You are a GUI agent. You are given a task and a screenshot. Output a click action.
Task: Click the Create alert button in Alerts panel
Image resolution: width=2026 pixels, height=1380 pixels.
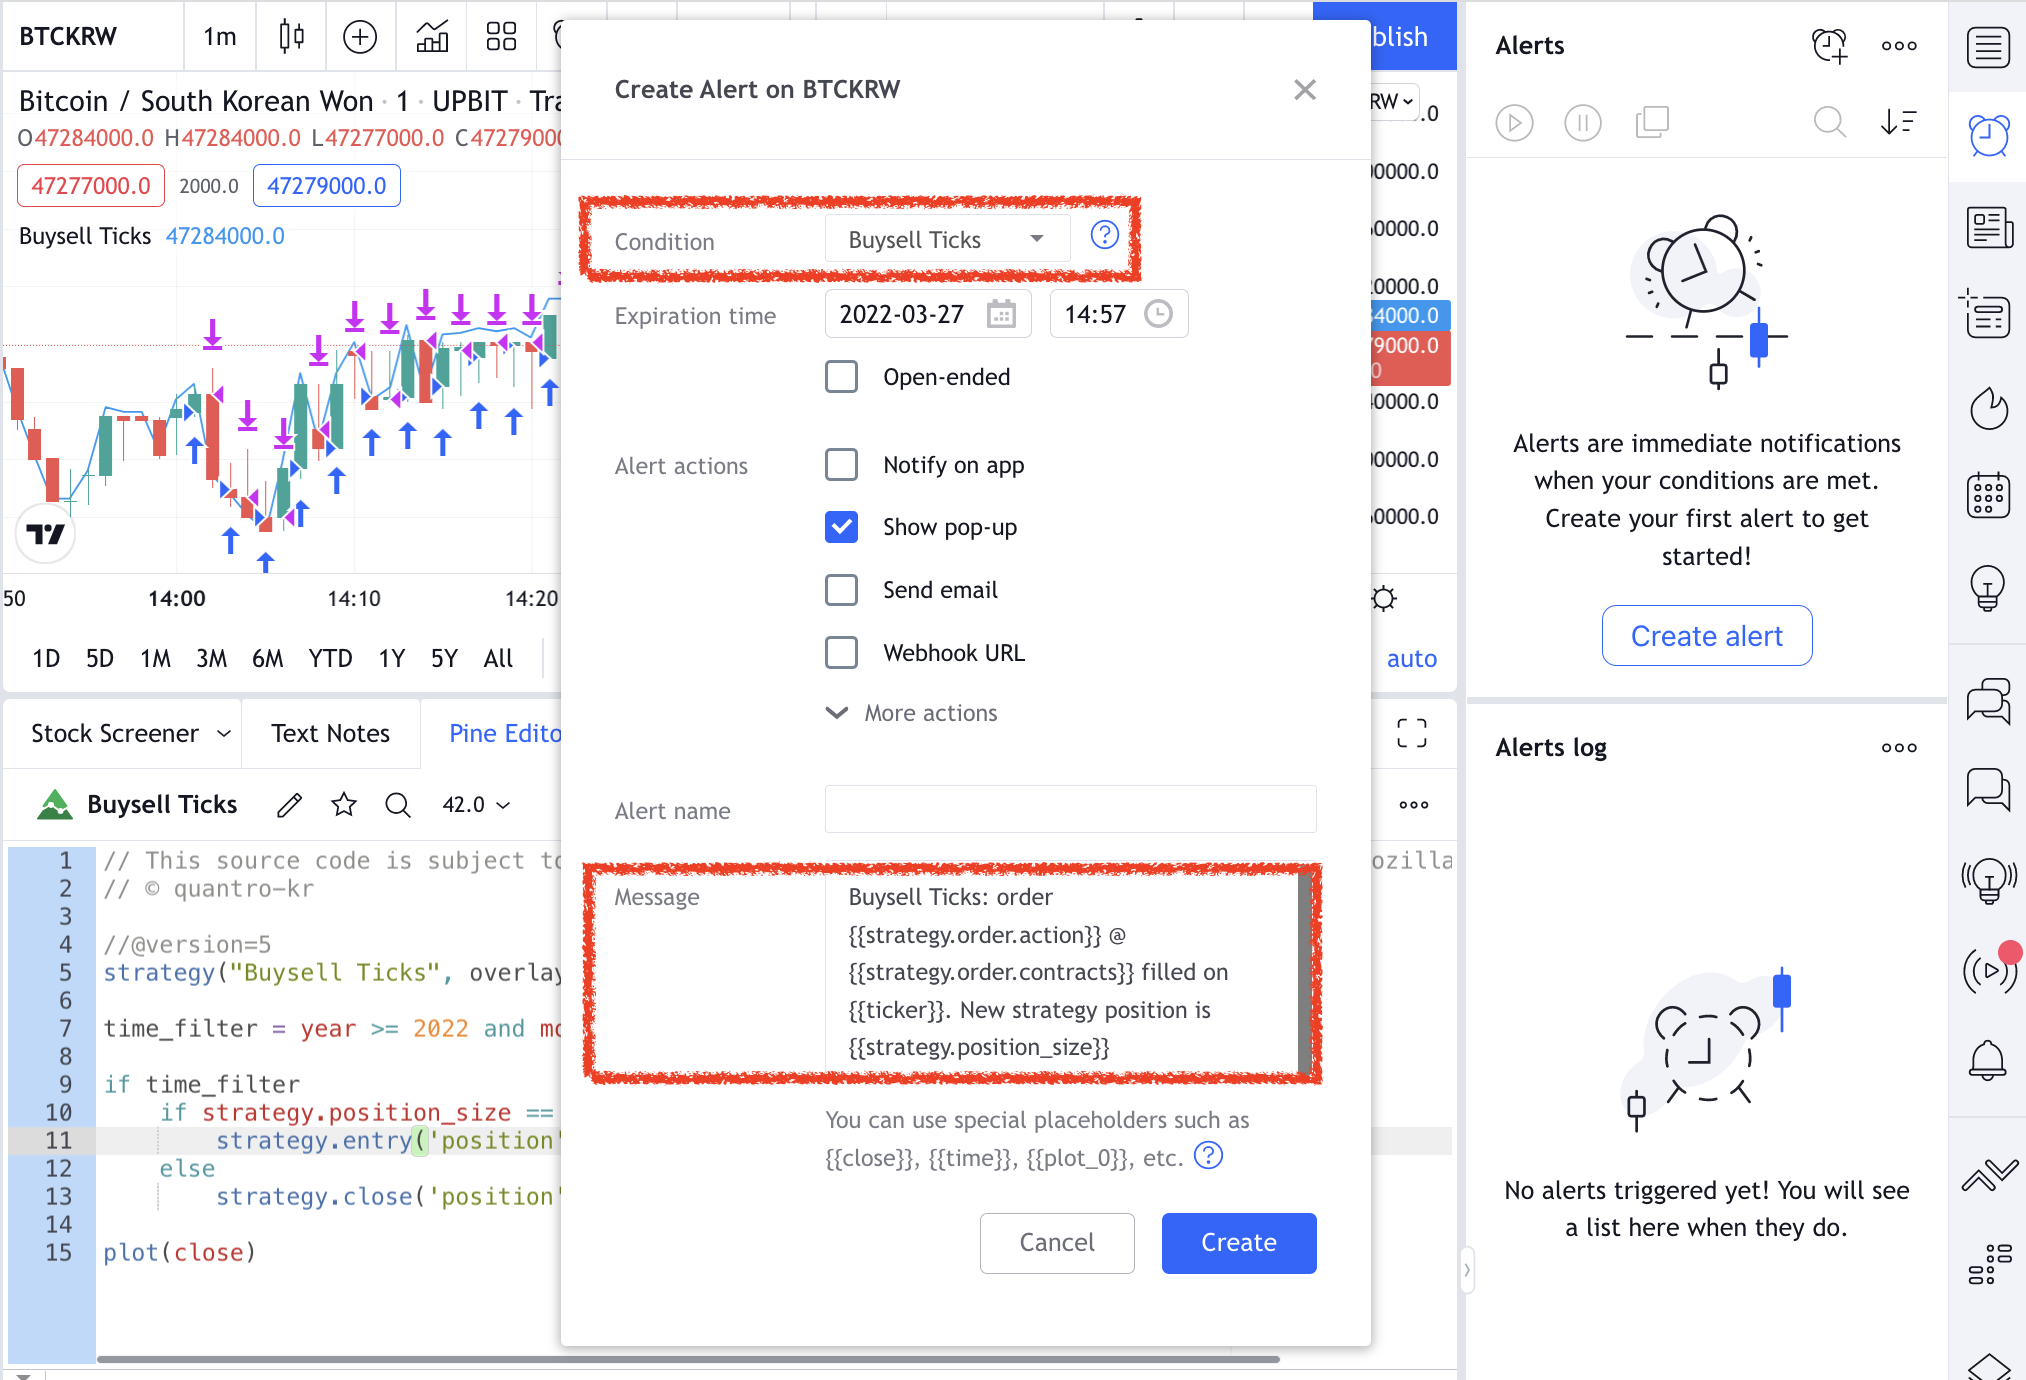1706,636
